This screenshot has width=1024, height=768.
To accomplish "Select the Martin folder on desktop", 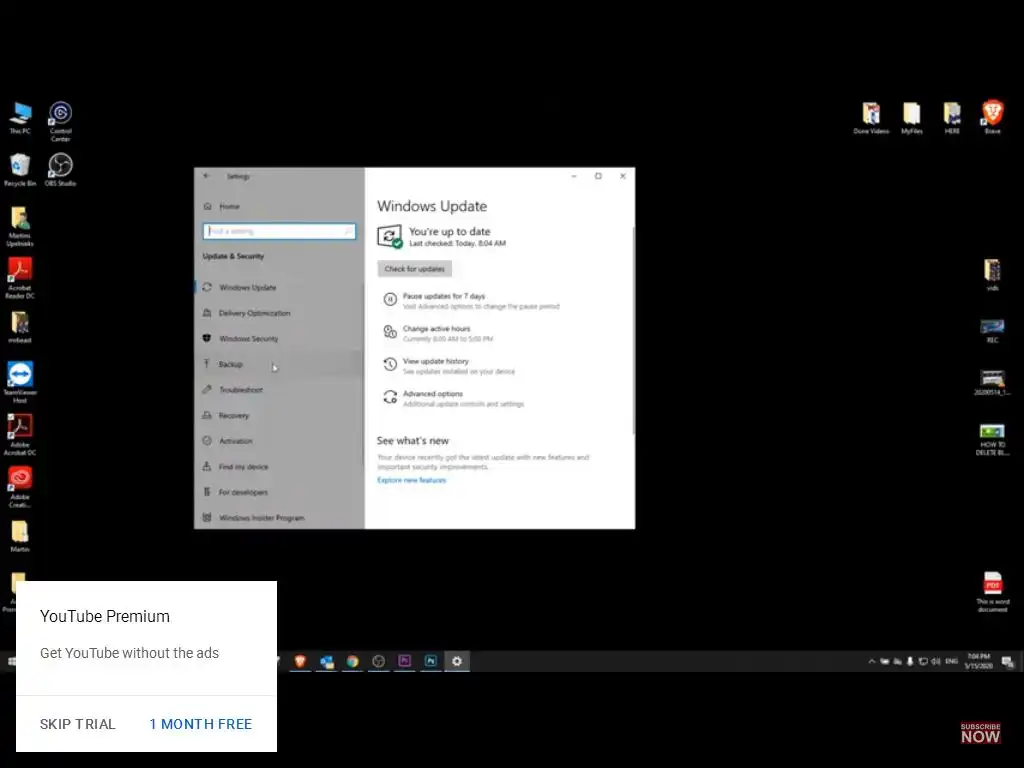I will 20,536.
